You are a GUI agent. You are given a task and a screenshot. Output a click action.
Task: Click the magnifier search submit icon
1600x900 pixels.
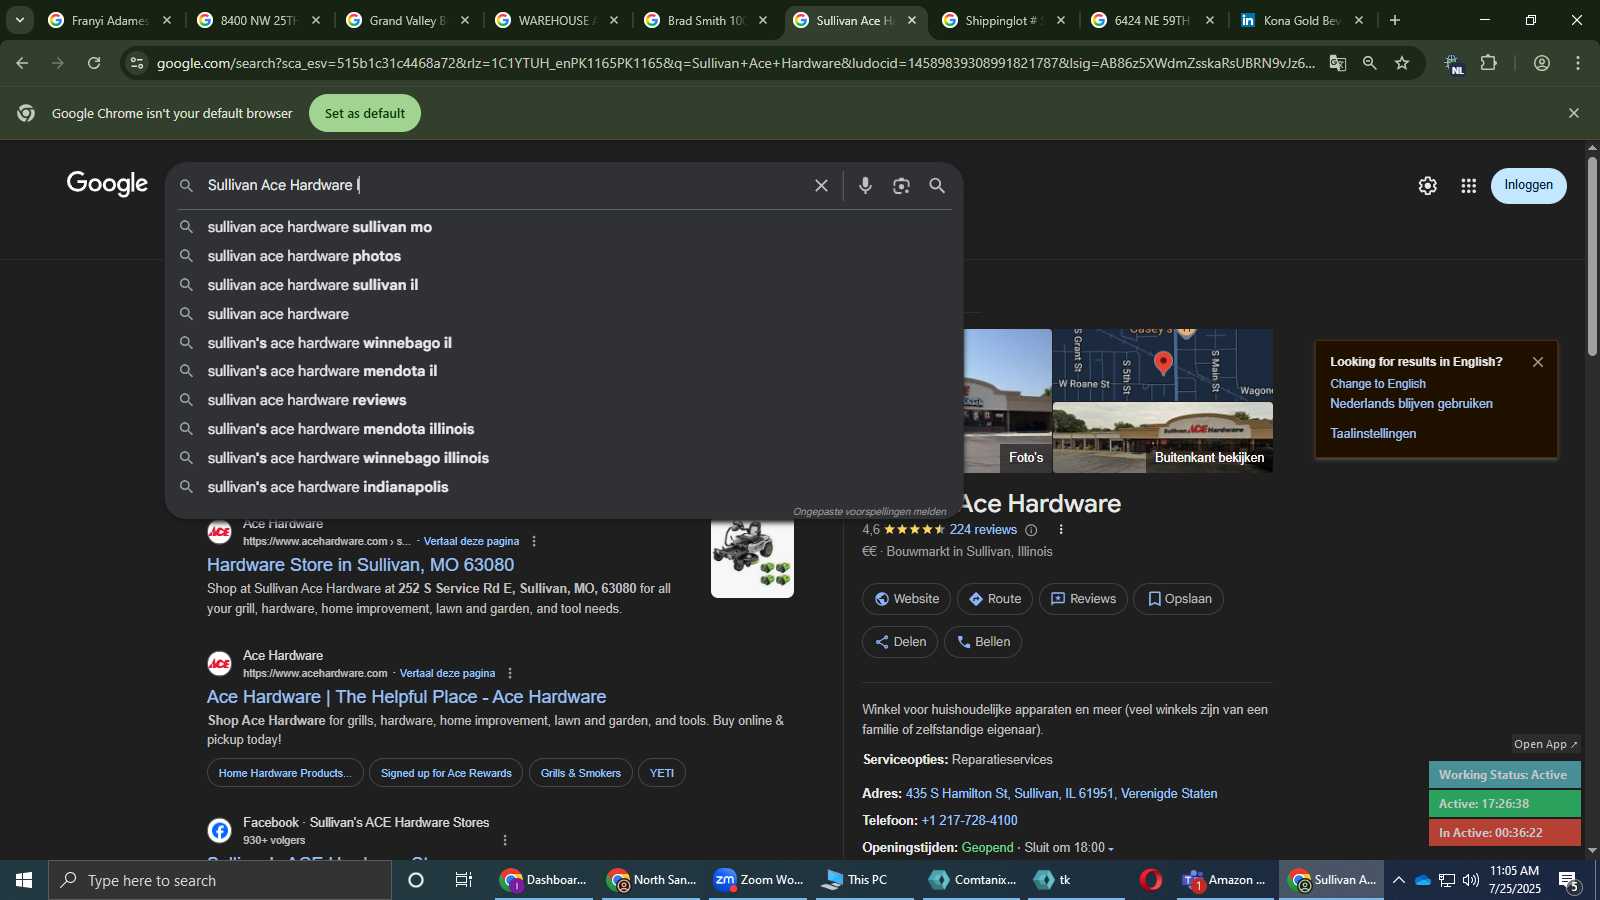pos(937,186)
